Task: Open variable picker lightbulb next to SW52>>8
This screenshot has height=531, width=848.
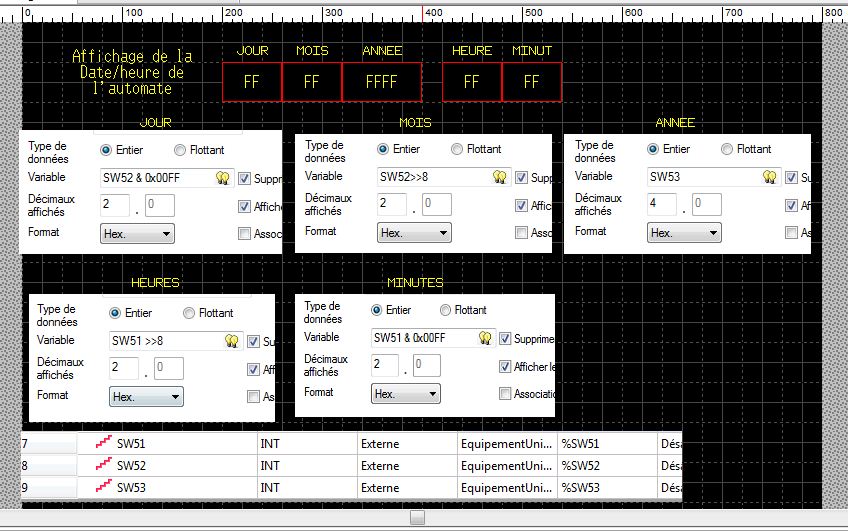Action: pyautogui.click(x=499, y=177)
